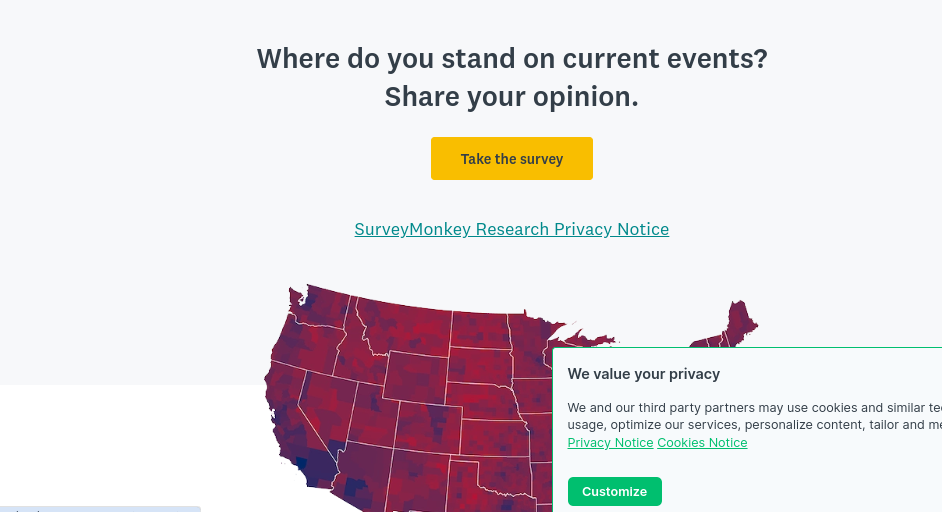Select South Dakota on the map
Screen dimensions: 942x512
(x=478, y=365)
